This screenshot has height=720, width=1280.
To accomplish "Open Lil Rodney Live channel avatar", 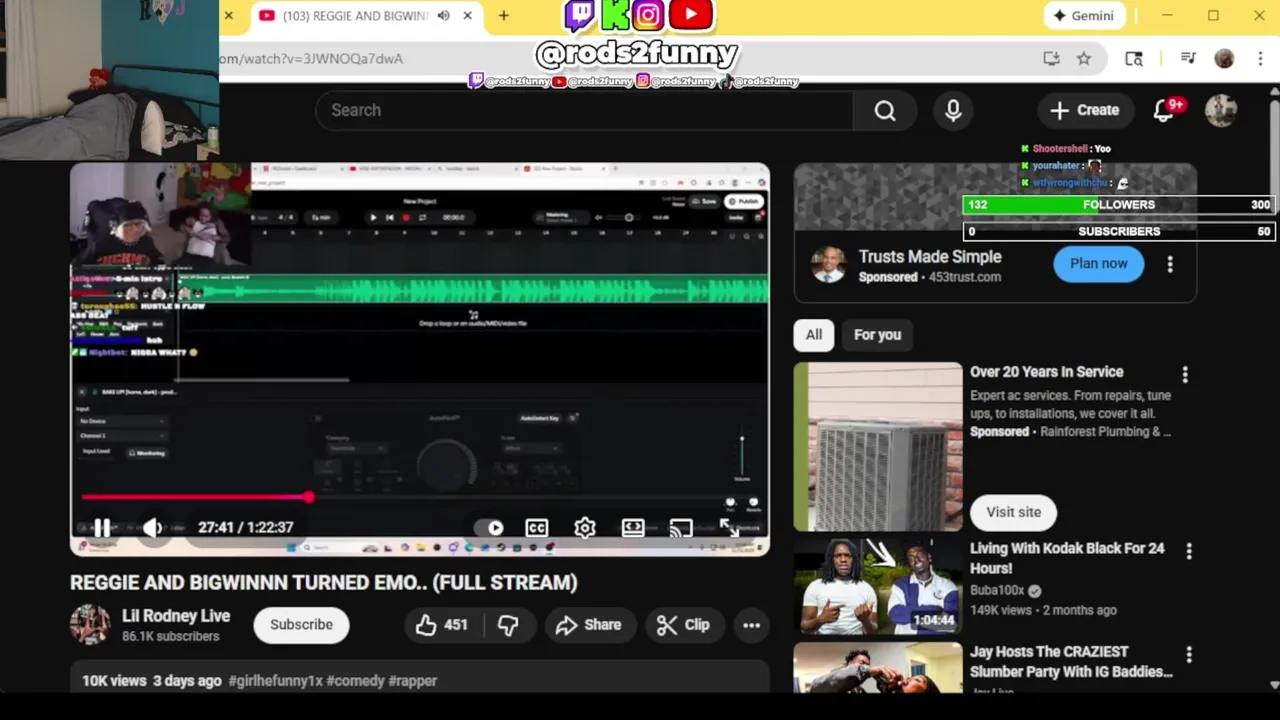I will [x=89, y=625].
